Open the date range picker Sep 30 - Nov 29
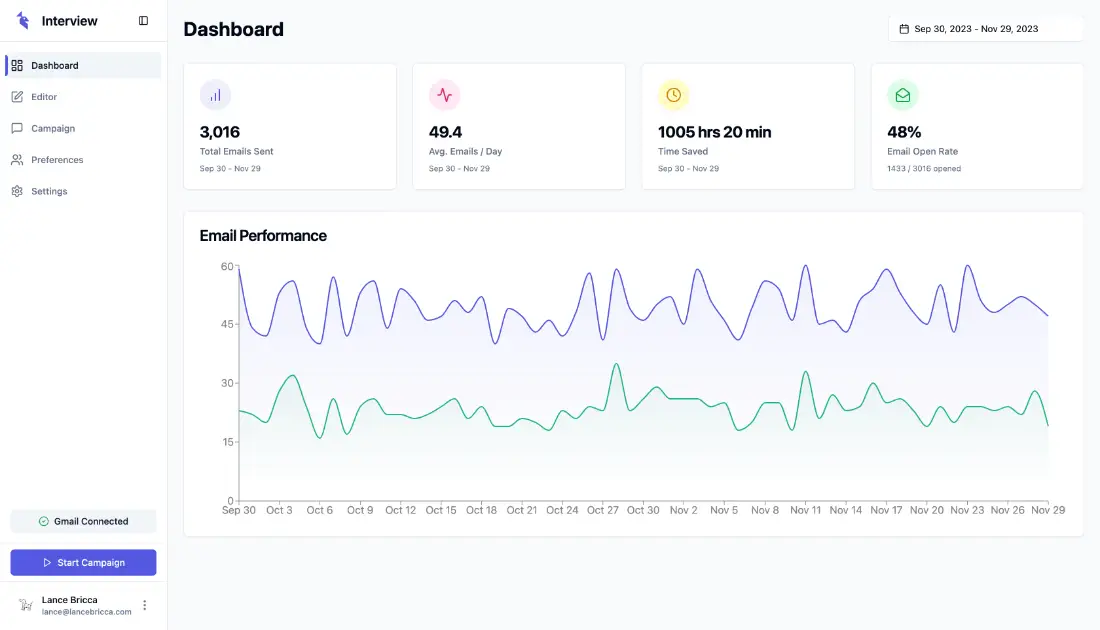Screen dimensions: 1100x630 tap(985, 29)
